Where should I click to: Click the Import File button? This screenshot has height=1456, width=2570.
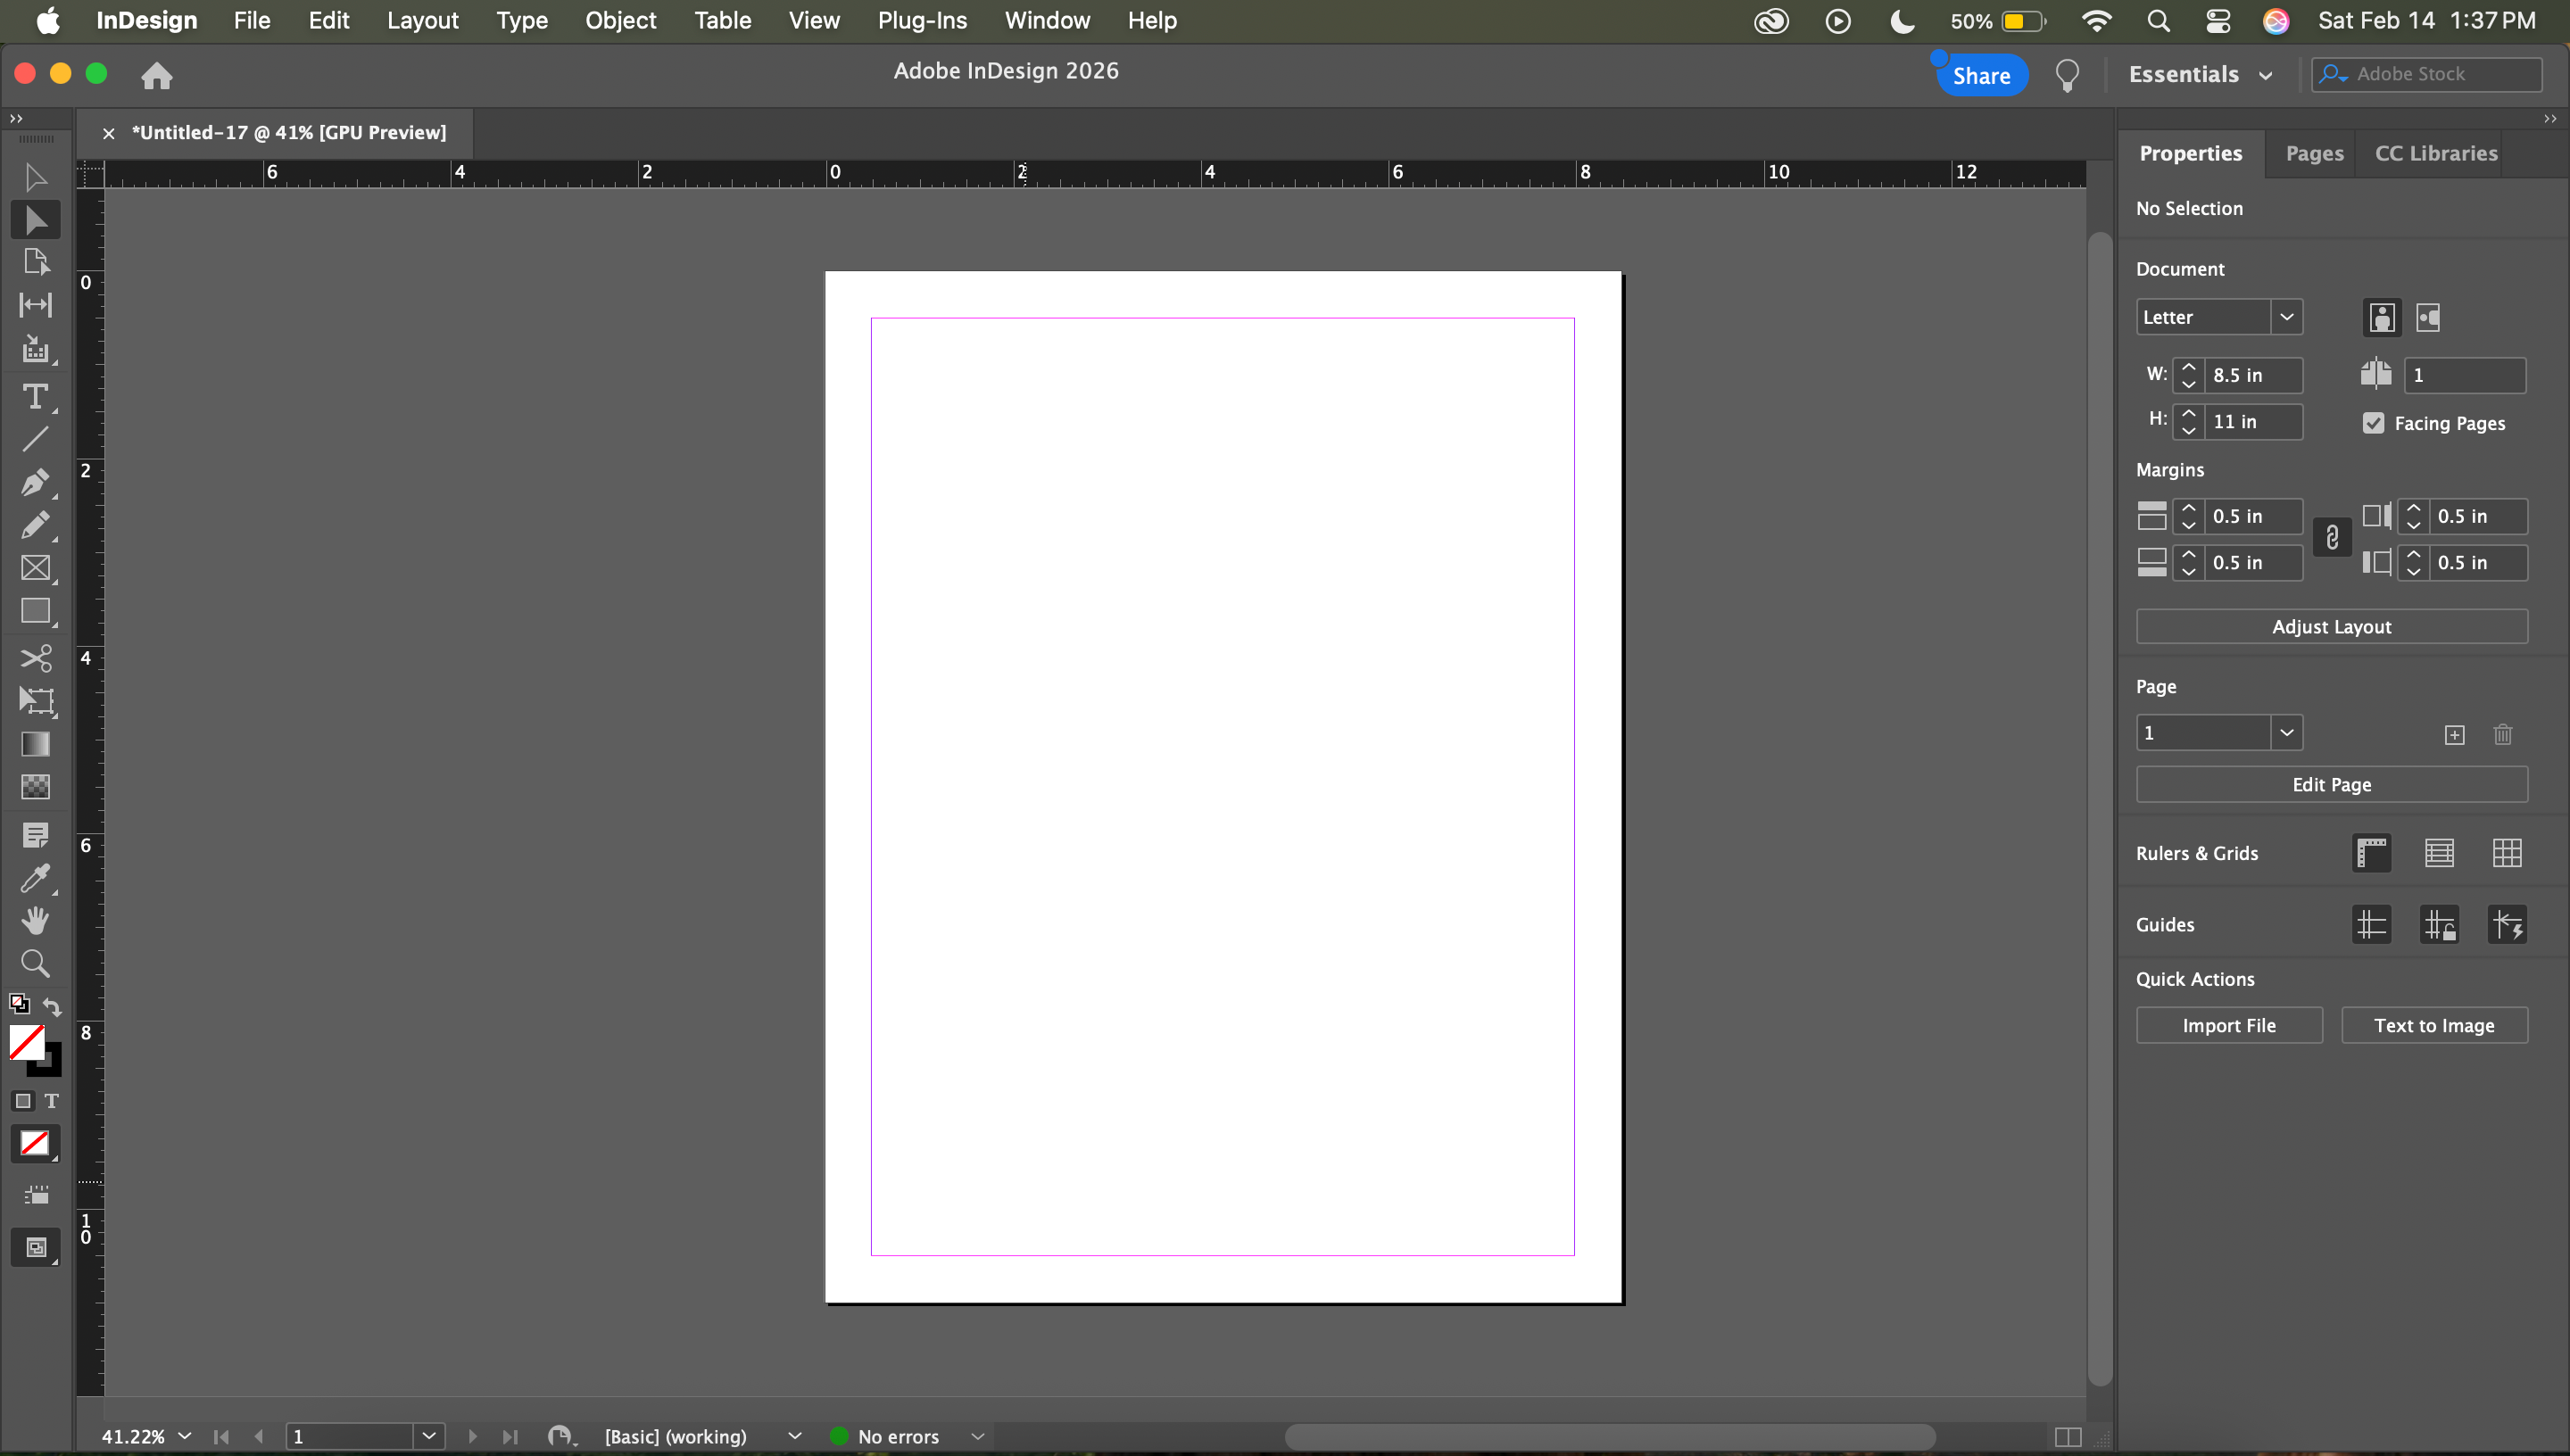[x=2228, y=1025]
